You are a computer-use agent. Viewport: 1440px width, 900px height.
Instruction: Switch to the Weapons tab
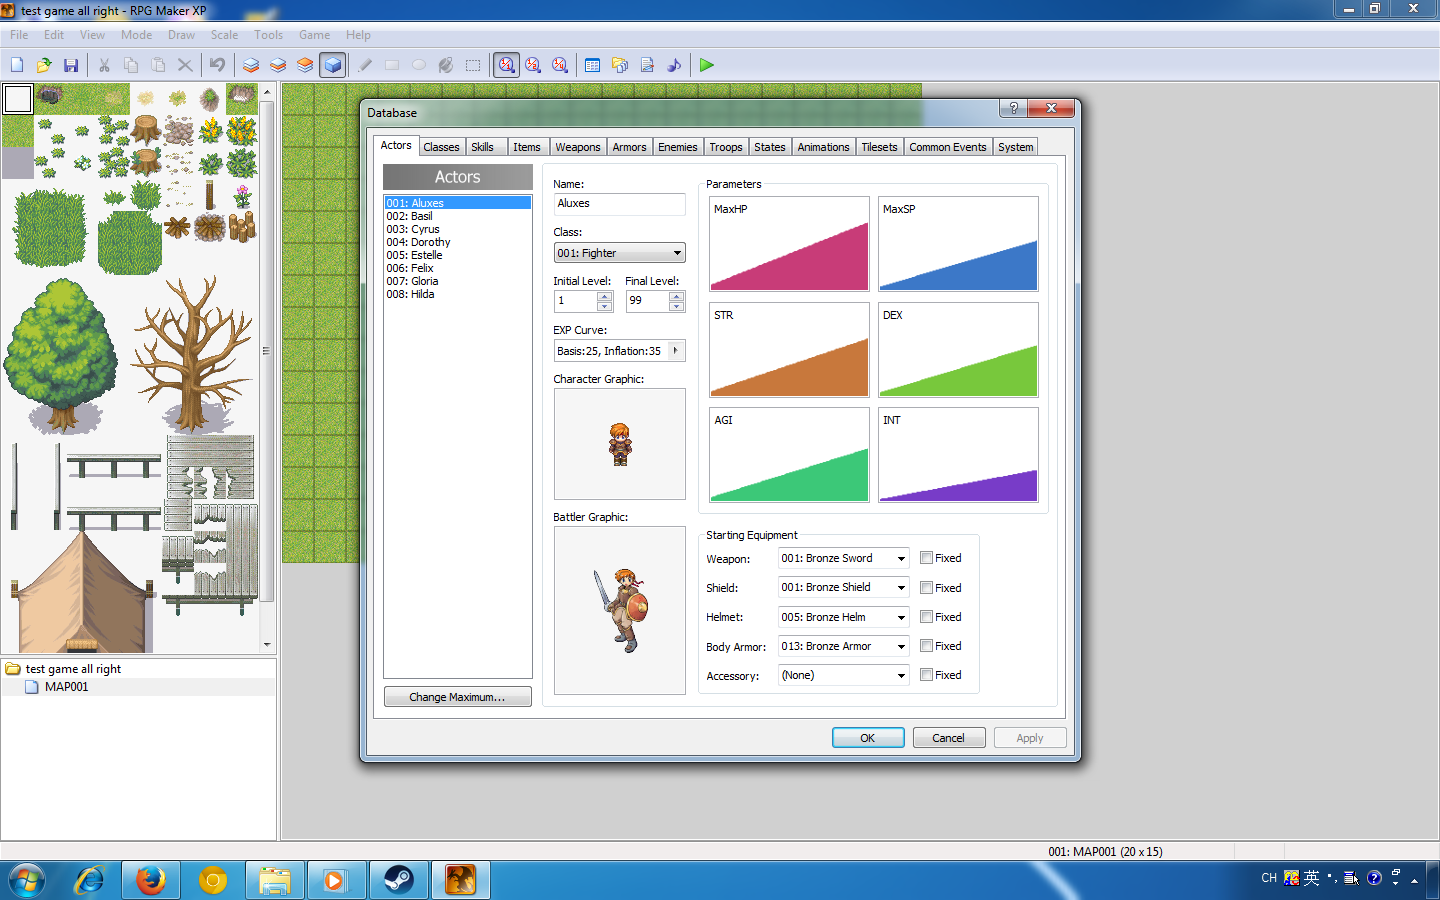(x=578, y=147)
